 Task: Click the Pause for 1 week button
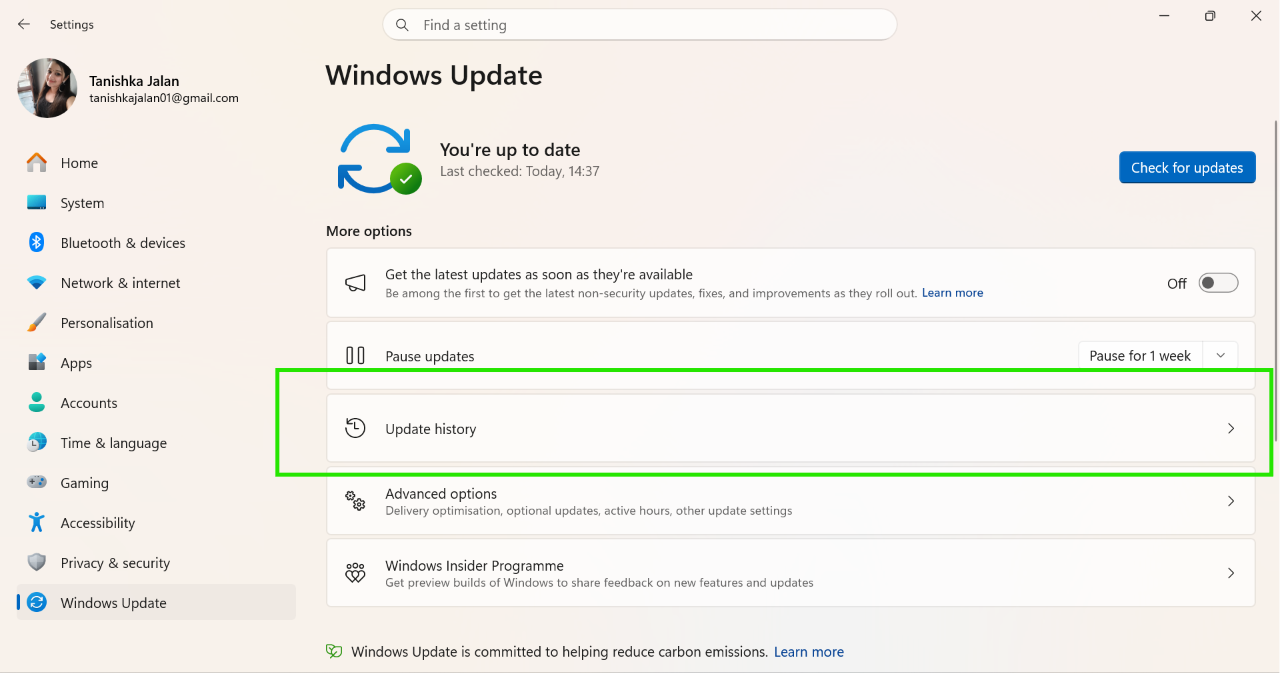pyautogui.click(x=1140, y=356)
